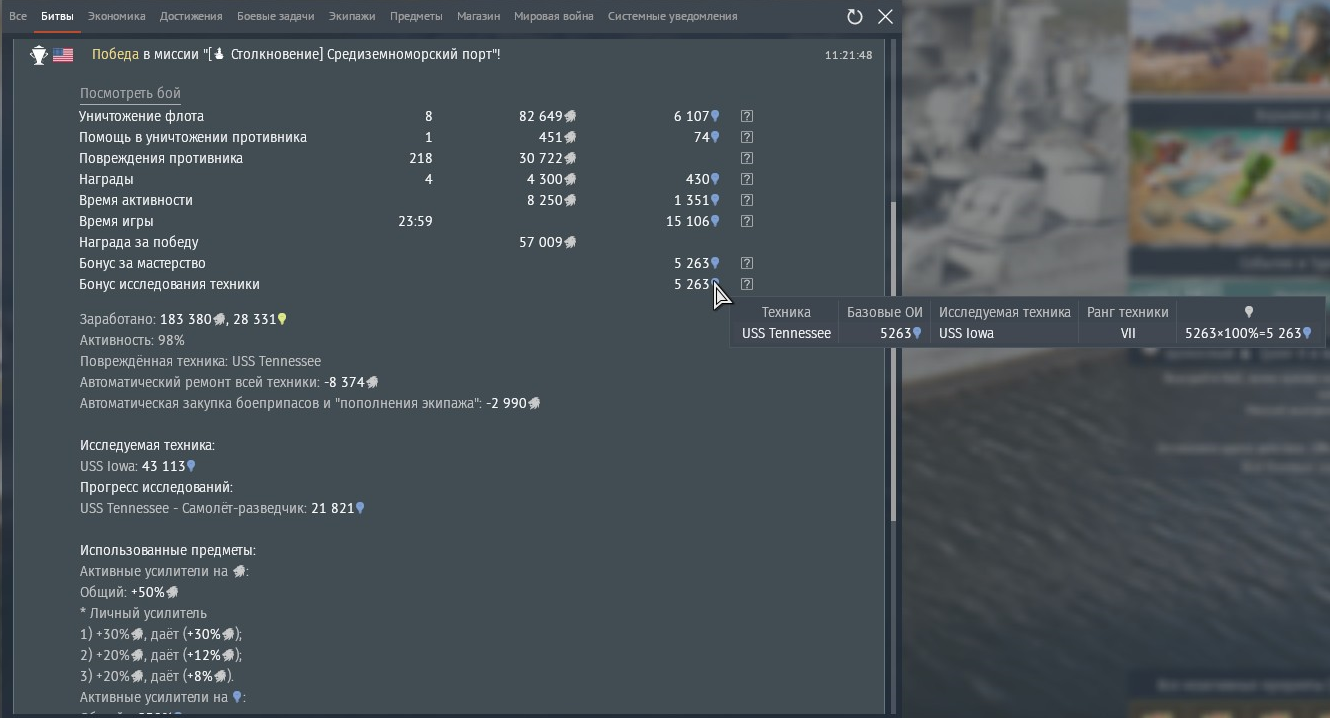Open the Магазин tab

[478, 16]
